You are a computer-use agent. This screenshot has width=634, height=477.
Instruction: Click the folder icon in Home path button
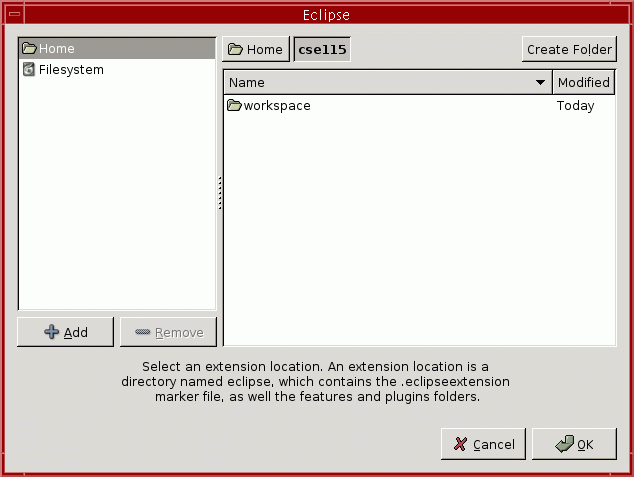(x=236, y=49)
